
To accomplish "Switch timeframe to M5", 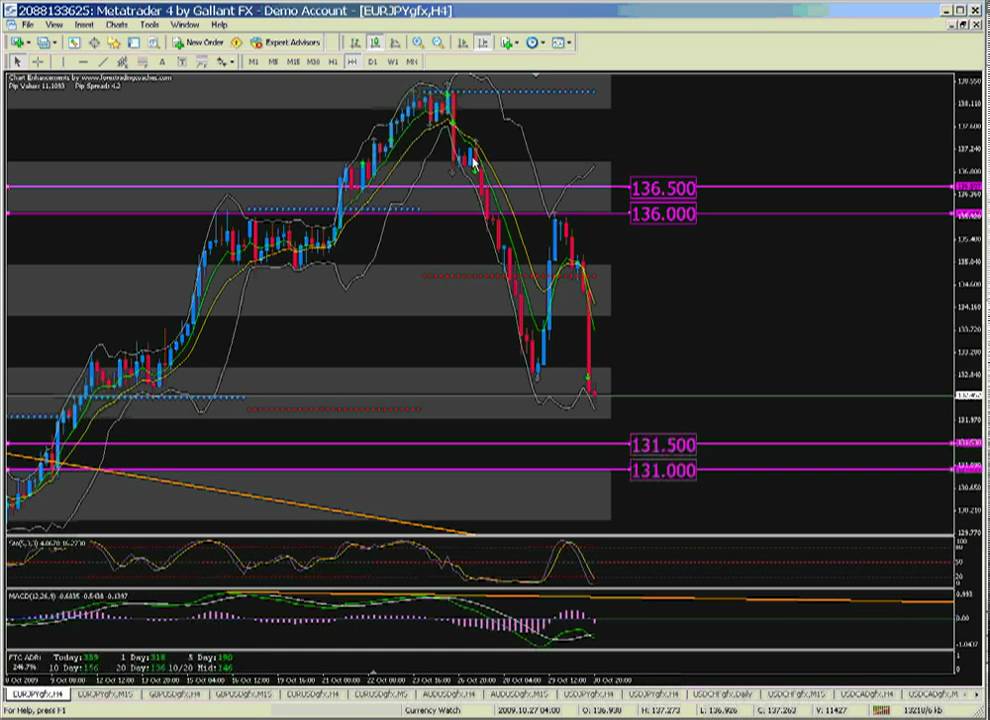I will (x=273, y=61).
